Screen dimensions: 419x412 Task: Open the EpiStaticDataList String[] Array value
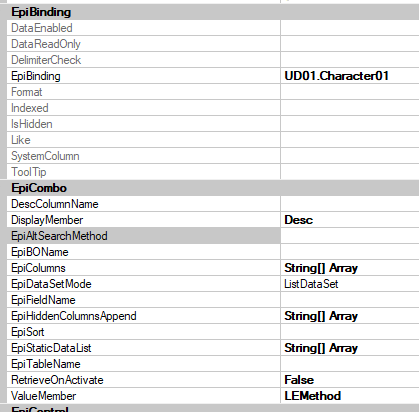click(x=350, y=348)
